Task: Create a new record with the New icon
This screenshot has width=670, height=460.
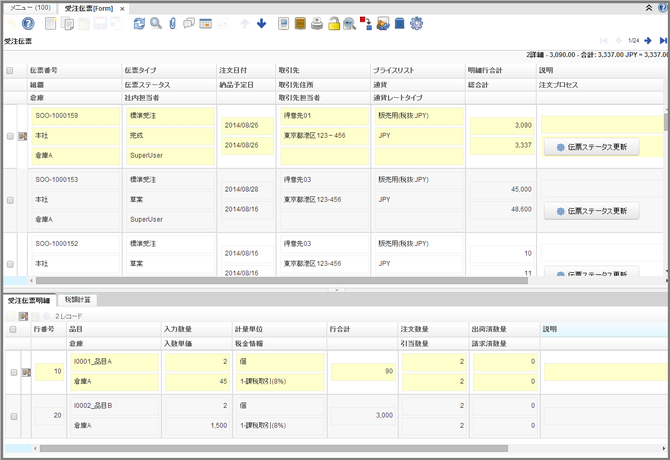Action: coord(50,23)
